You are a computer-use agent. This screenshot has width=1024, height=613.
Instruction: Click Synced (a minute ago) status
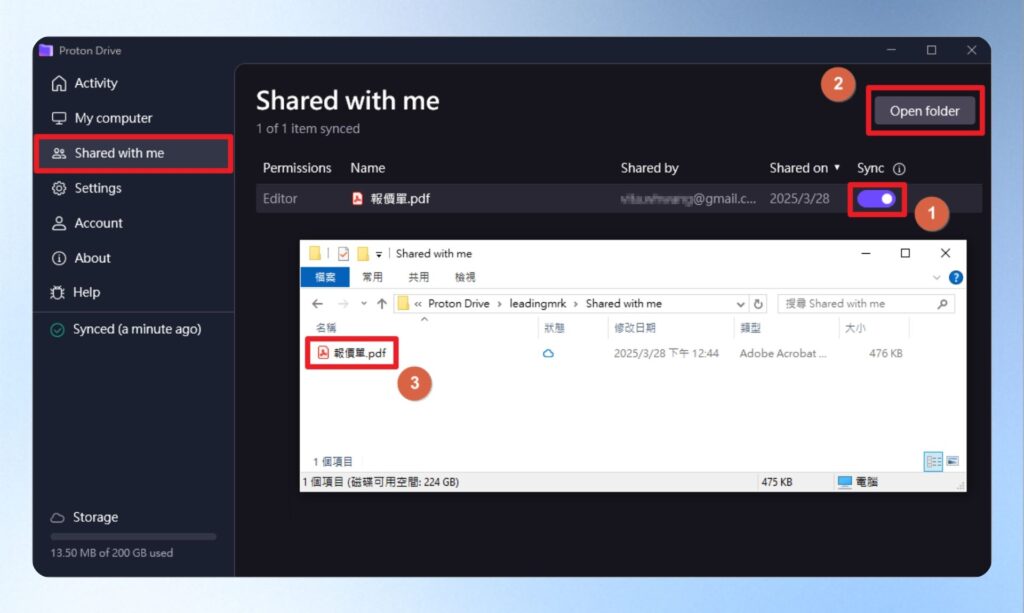tap(127, 329)
